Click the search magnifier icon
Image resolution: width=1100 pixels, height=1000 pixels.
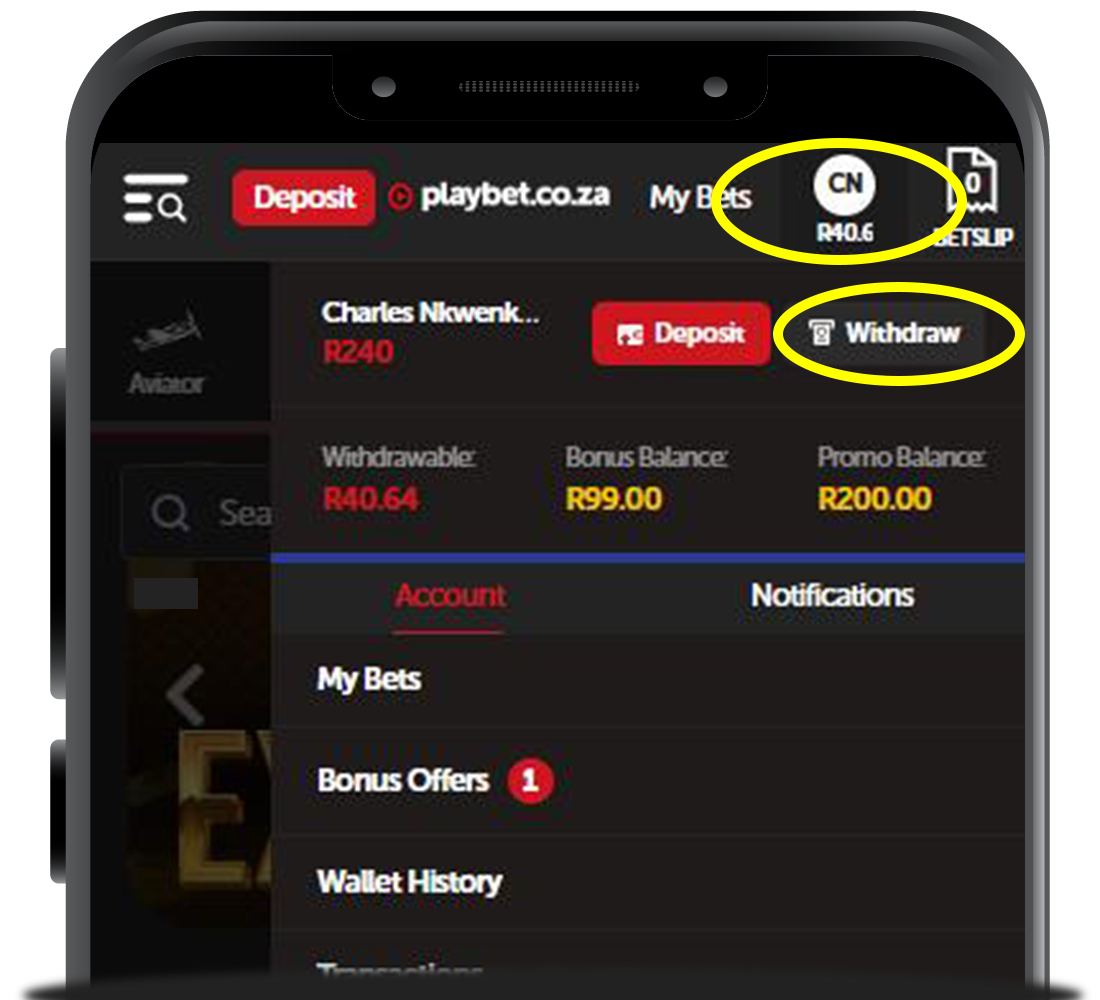(170, 512)
